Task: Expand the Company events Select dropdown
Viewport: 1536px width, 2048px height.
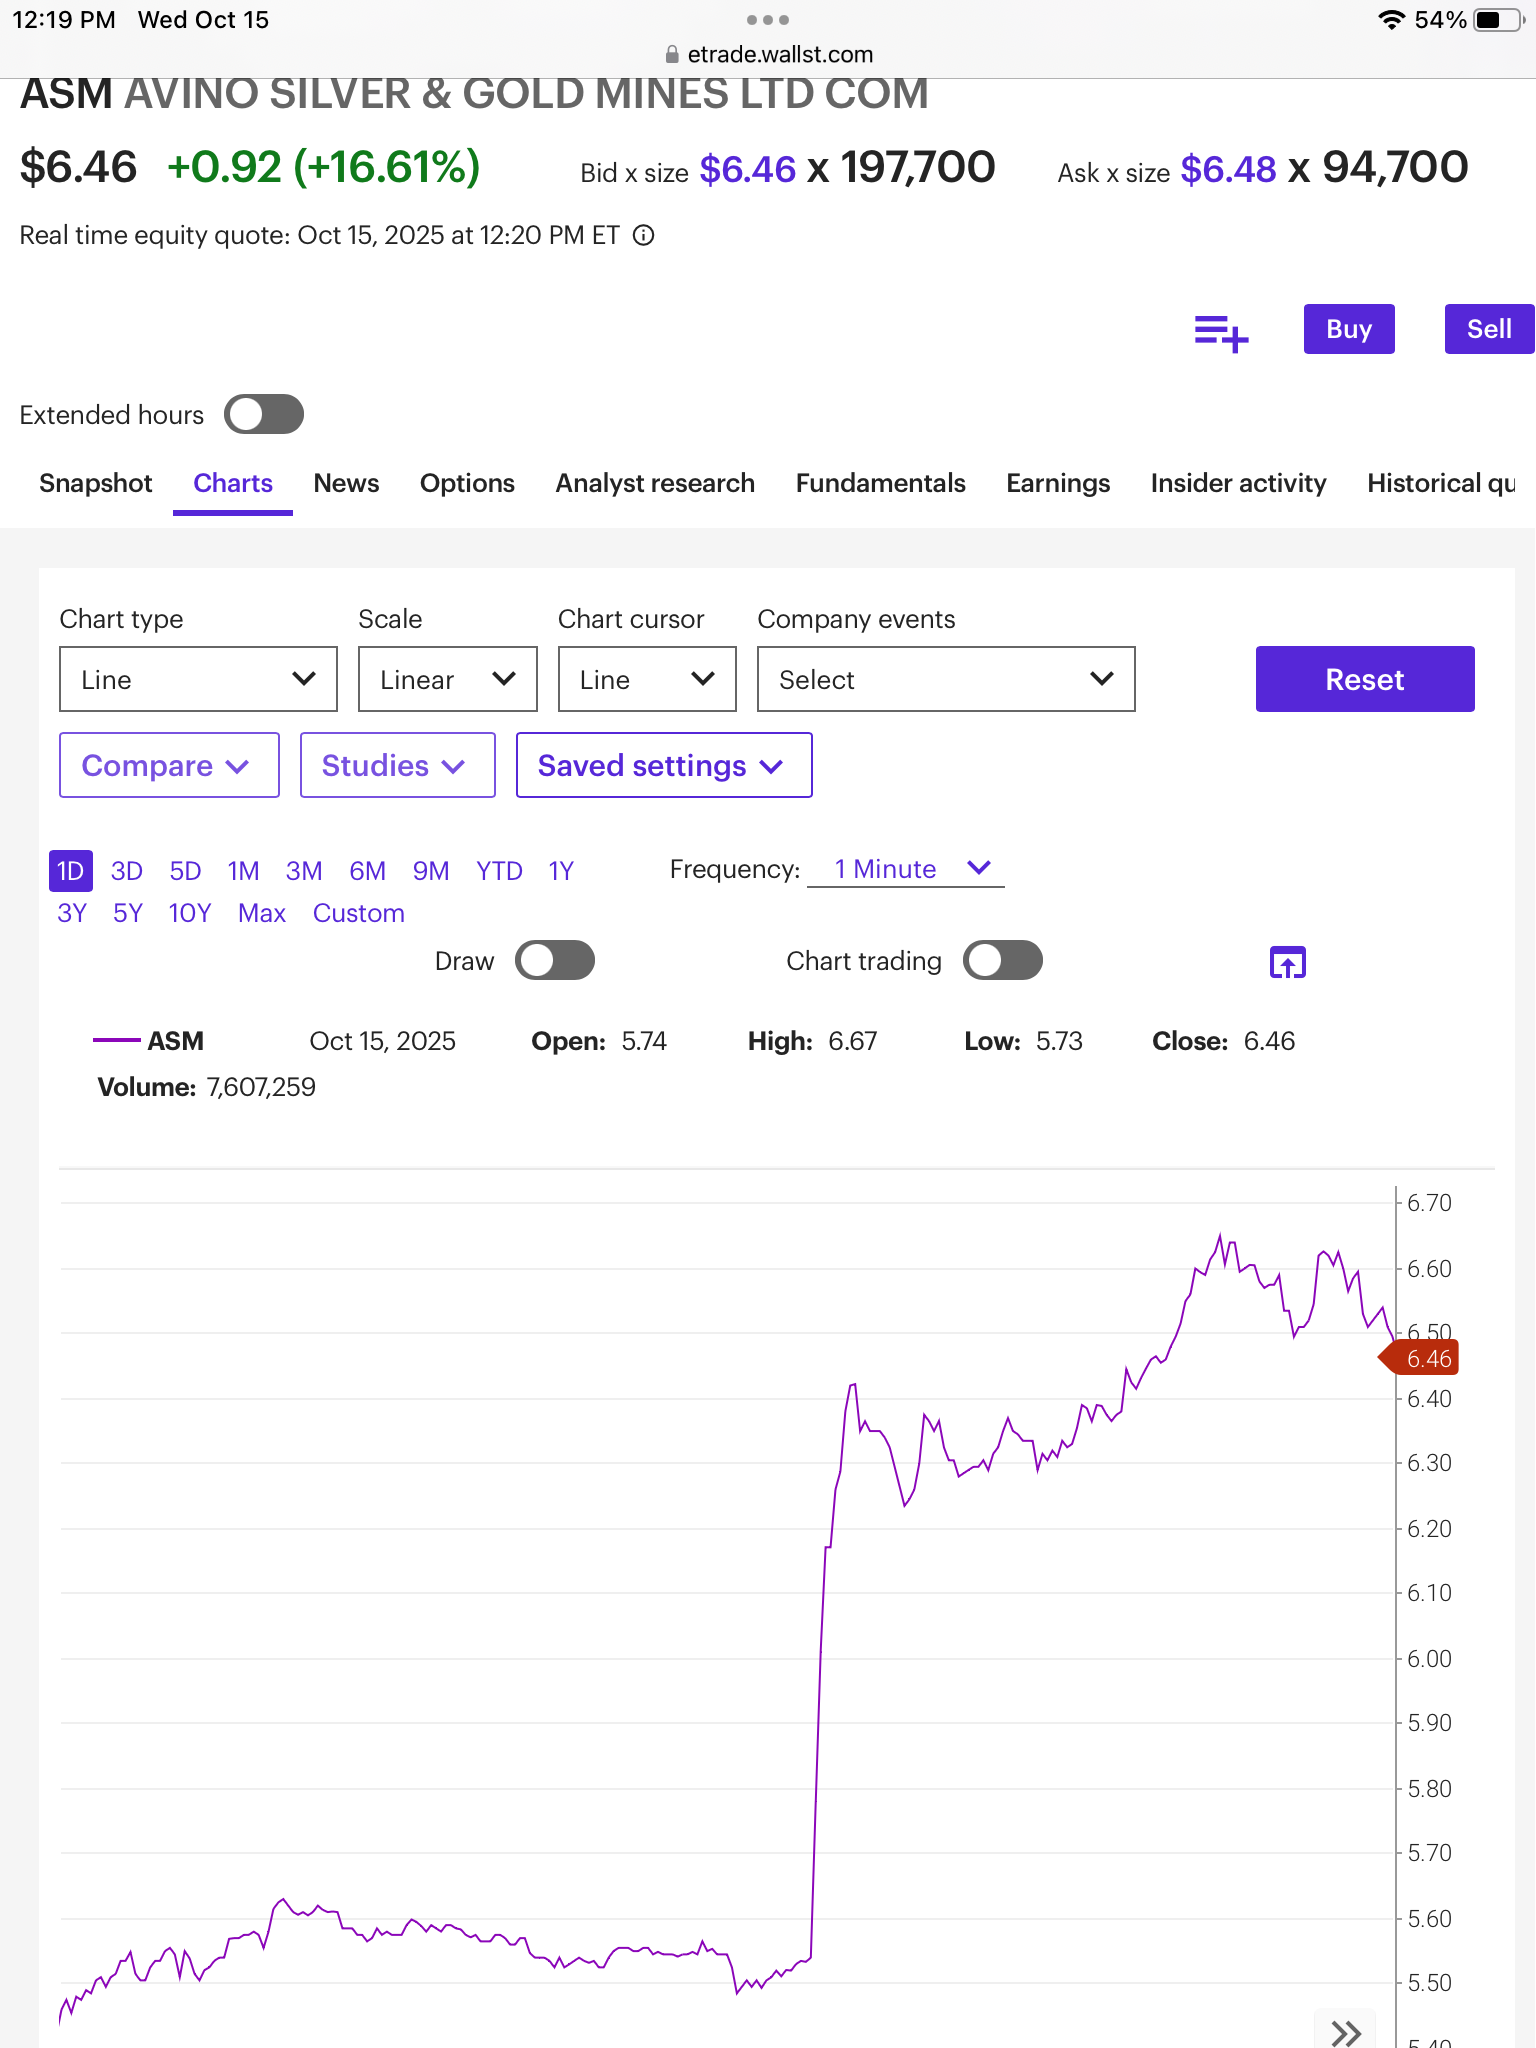Action: (x=946, y=679)
